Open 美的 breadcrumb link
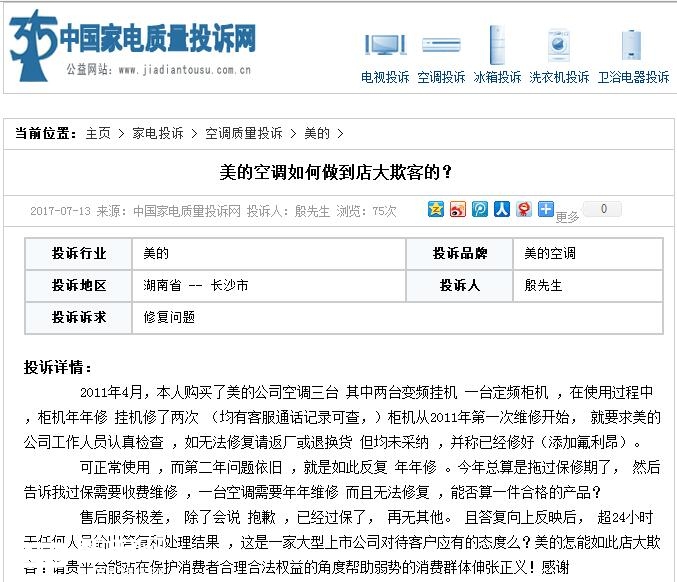 [317, 133]
